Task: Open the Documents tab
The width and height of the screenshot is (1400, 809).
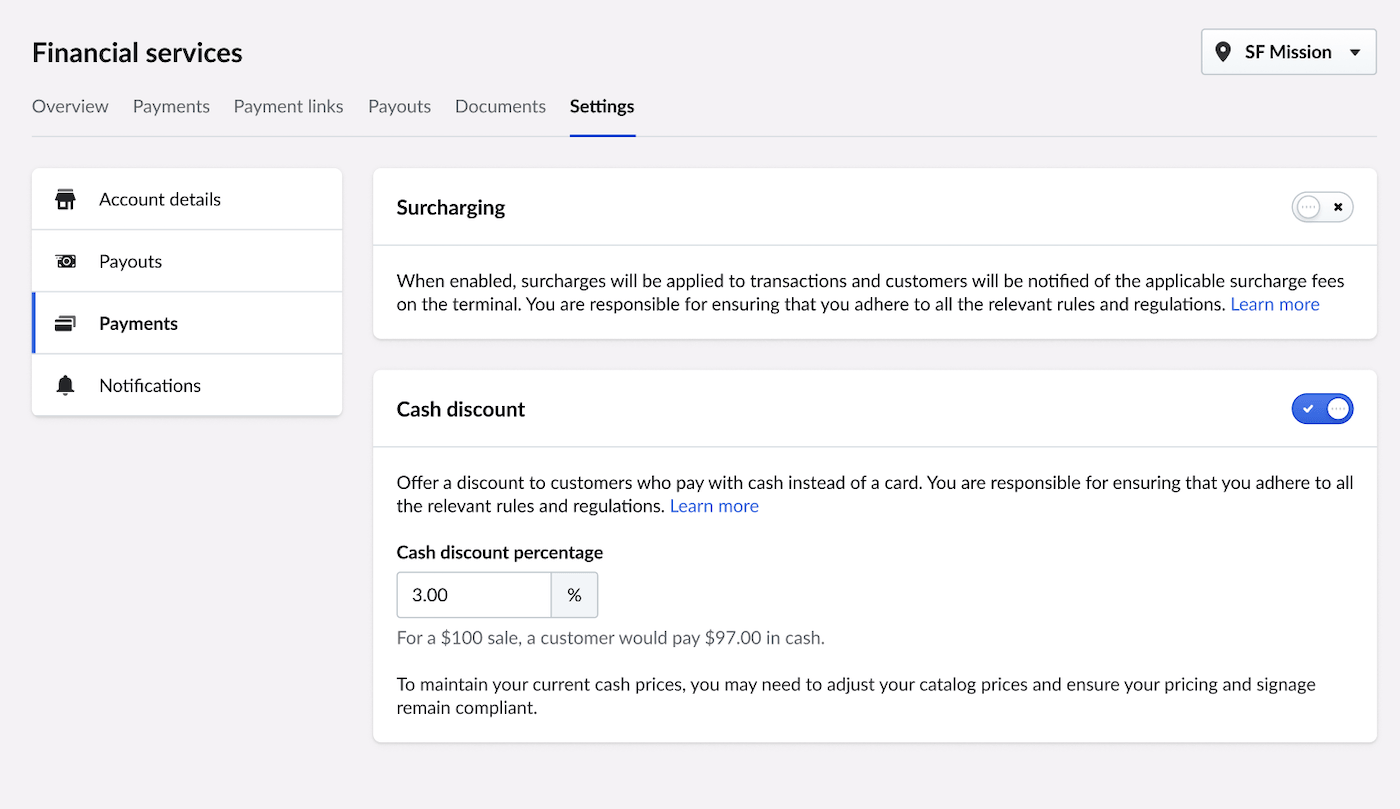Action: pyautogui.click(x=500, y=106)
